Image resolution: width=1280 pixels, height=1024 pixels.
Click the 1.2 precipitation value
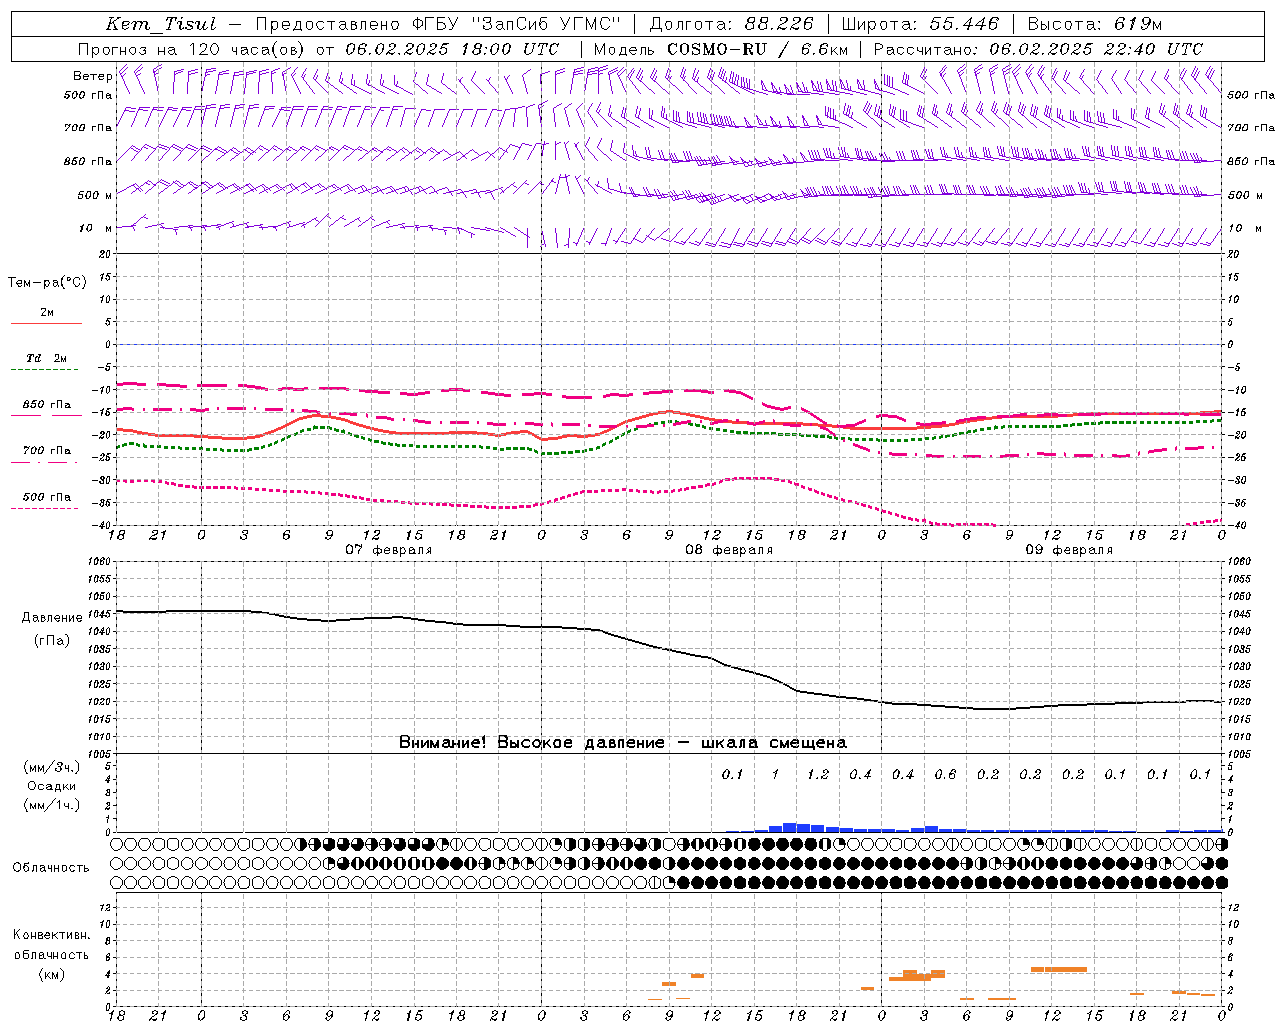pyautogui.click(x=818, y=774)
